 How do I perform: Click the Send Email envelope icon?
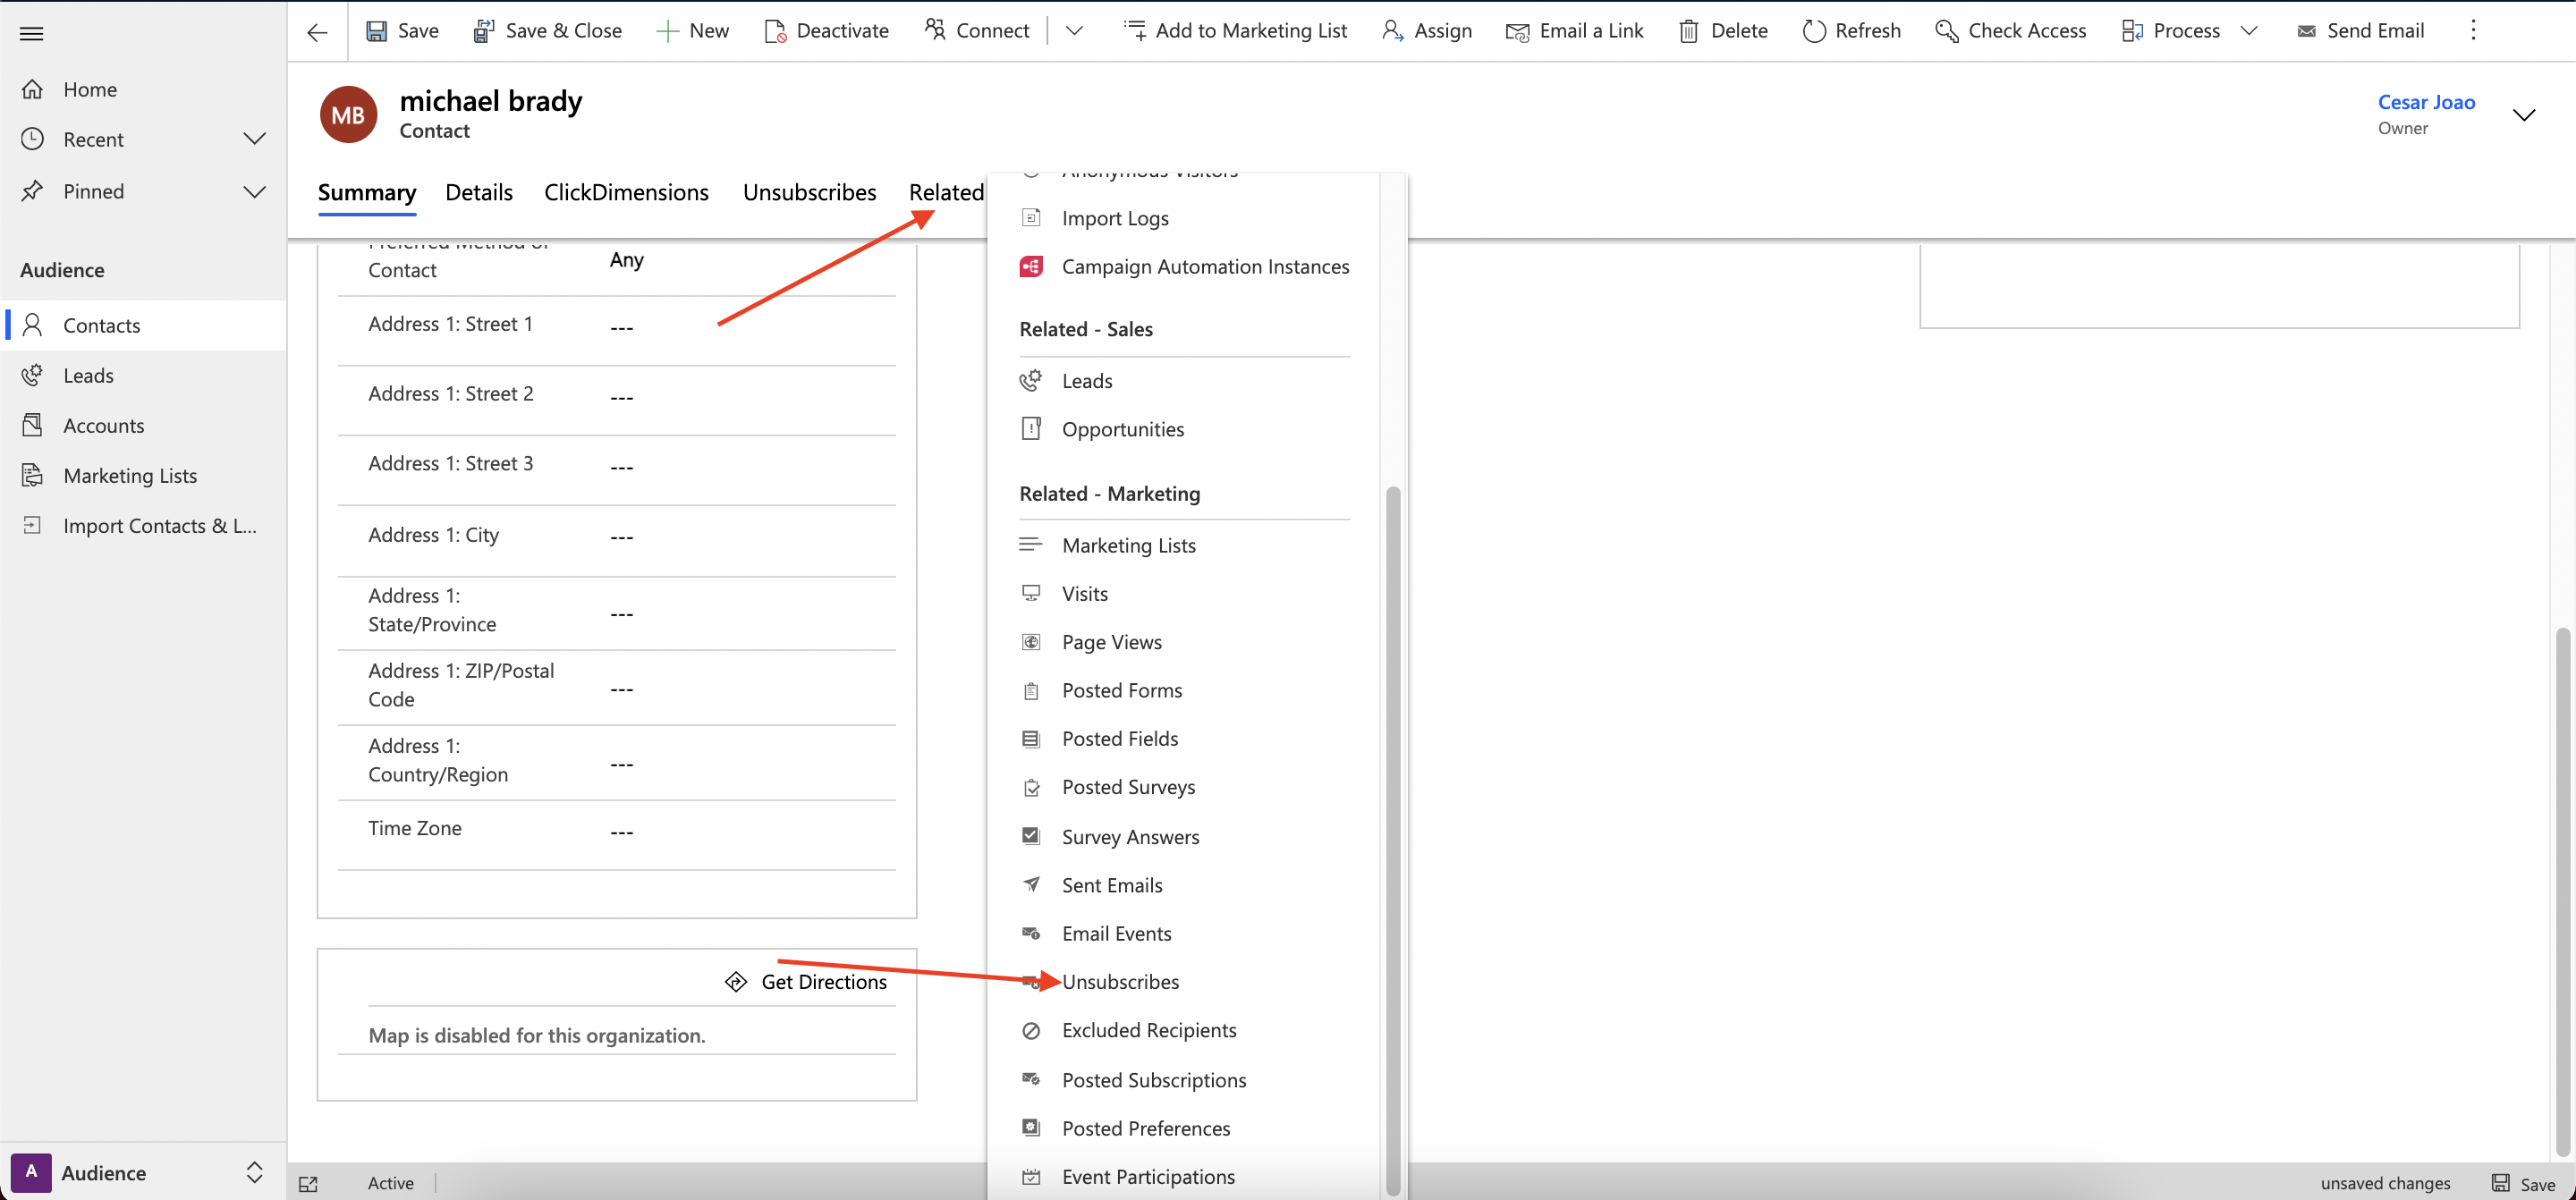[2306, 31]
